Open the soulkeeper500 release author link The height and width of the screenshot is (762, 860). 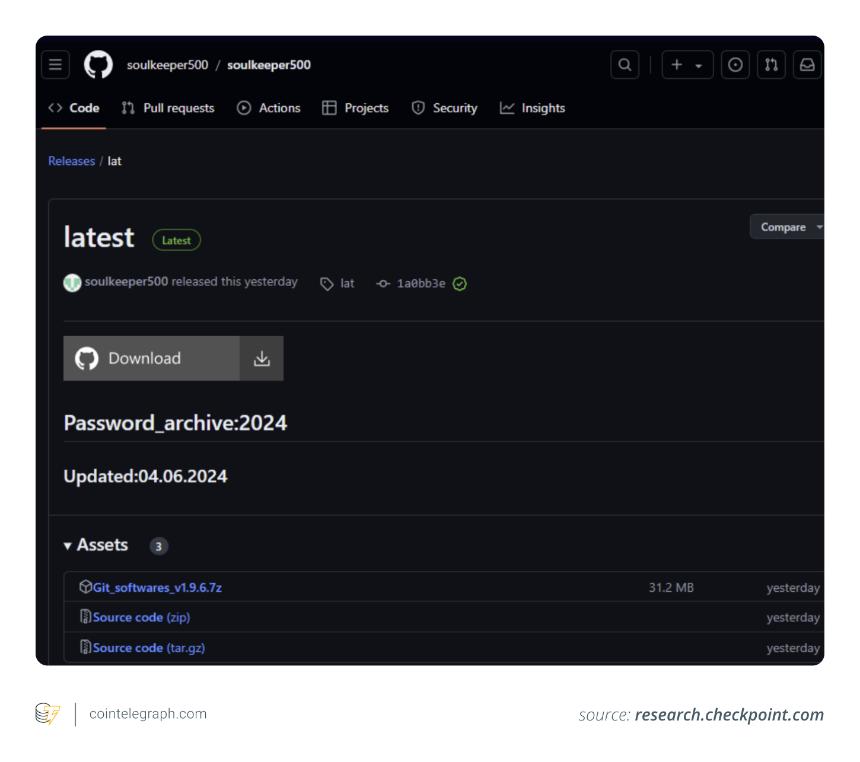click(126, 281)
